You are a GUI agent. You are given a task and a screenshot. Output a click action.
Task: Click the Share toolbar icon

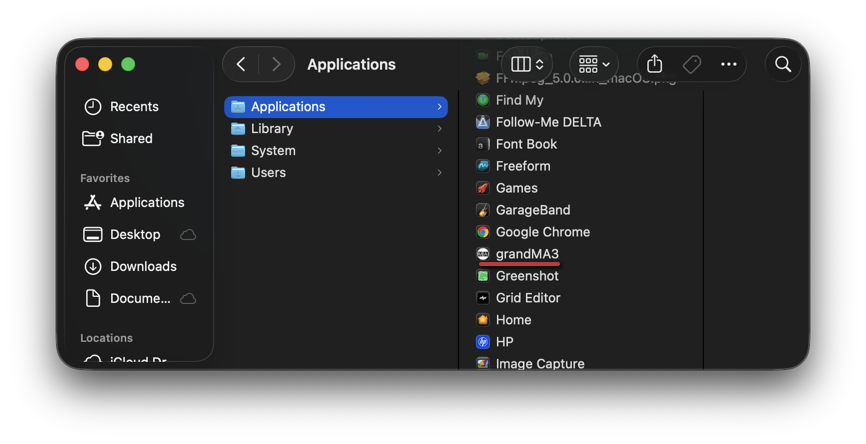(654, 65)
